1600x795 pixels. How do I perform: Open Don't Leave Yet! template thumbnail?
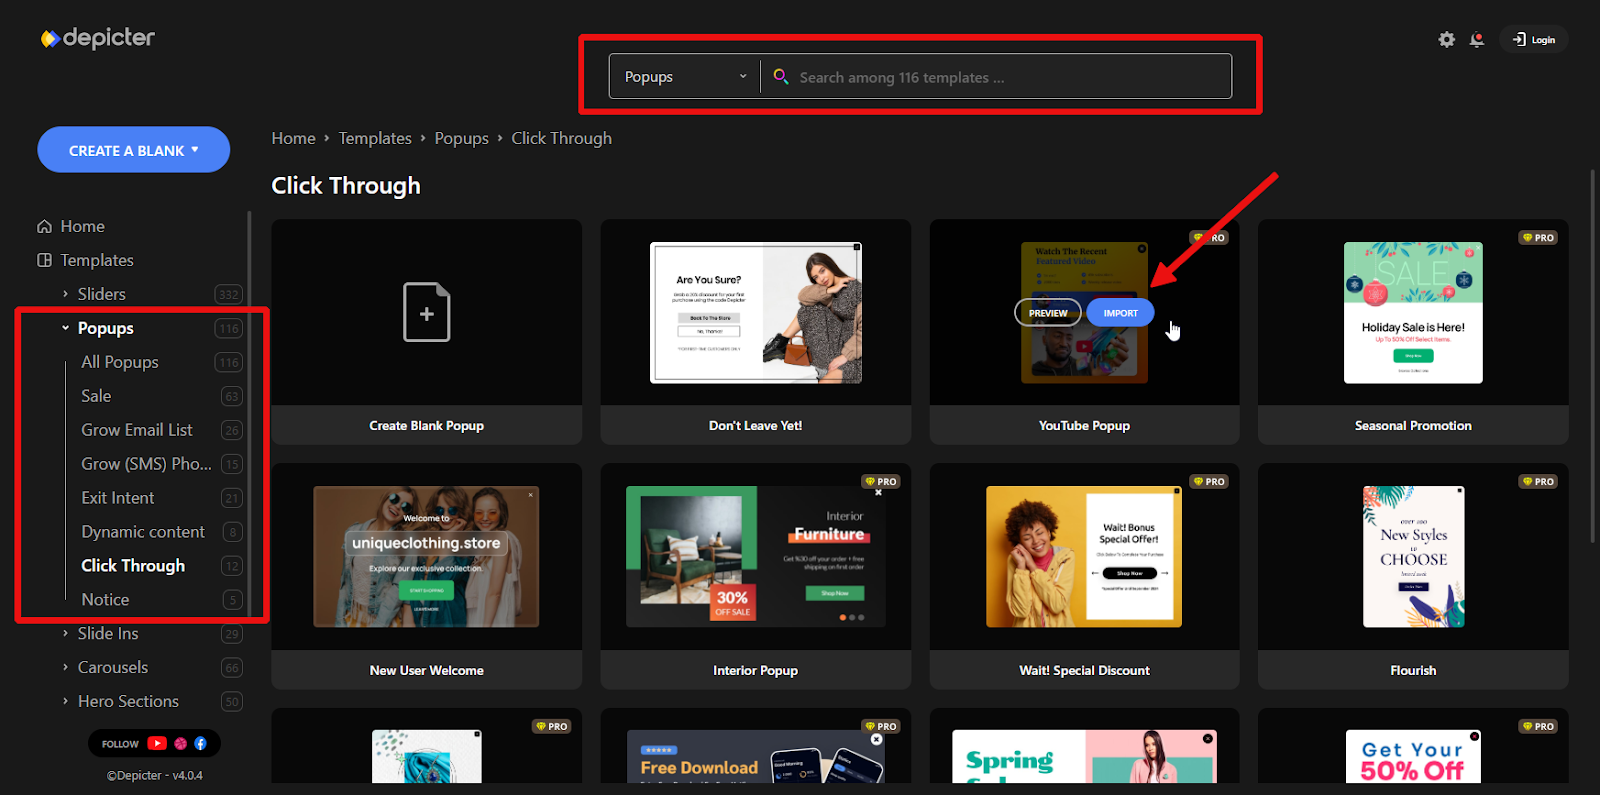pyautogui.click(x=756, y=313)
